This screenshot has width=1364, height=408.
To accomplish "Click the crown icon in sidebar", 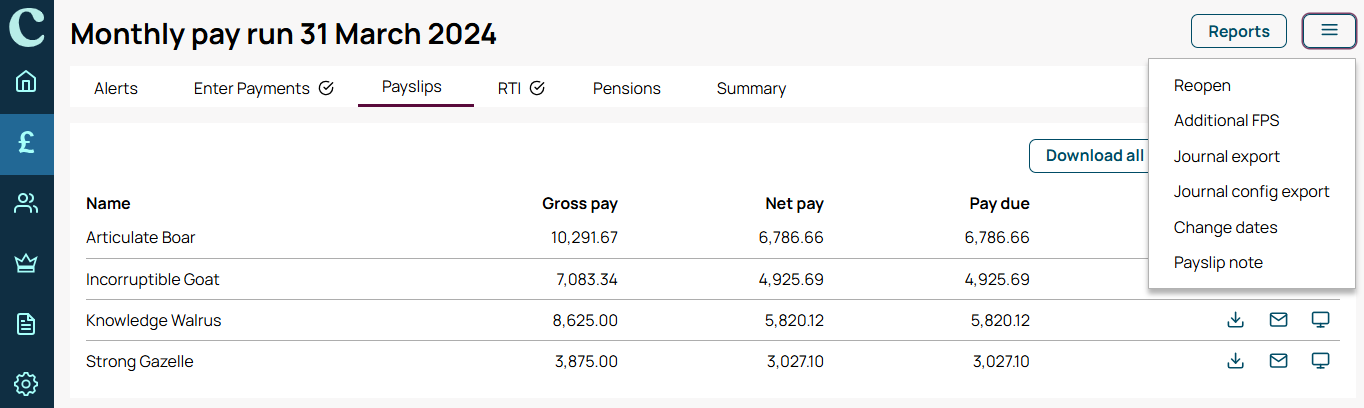I will click(x=26, y=263).
